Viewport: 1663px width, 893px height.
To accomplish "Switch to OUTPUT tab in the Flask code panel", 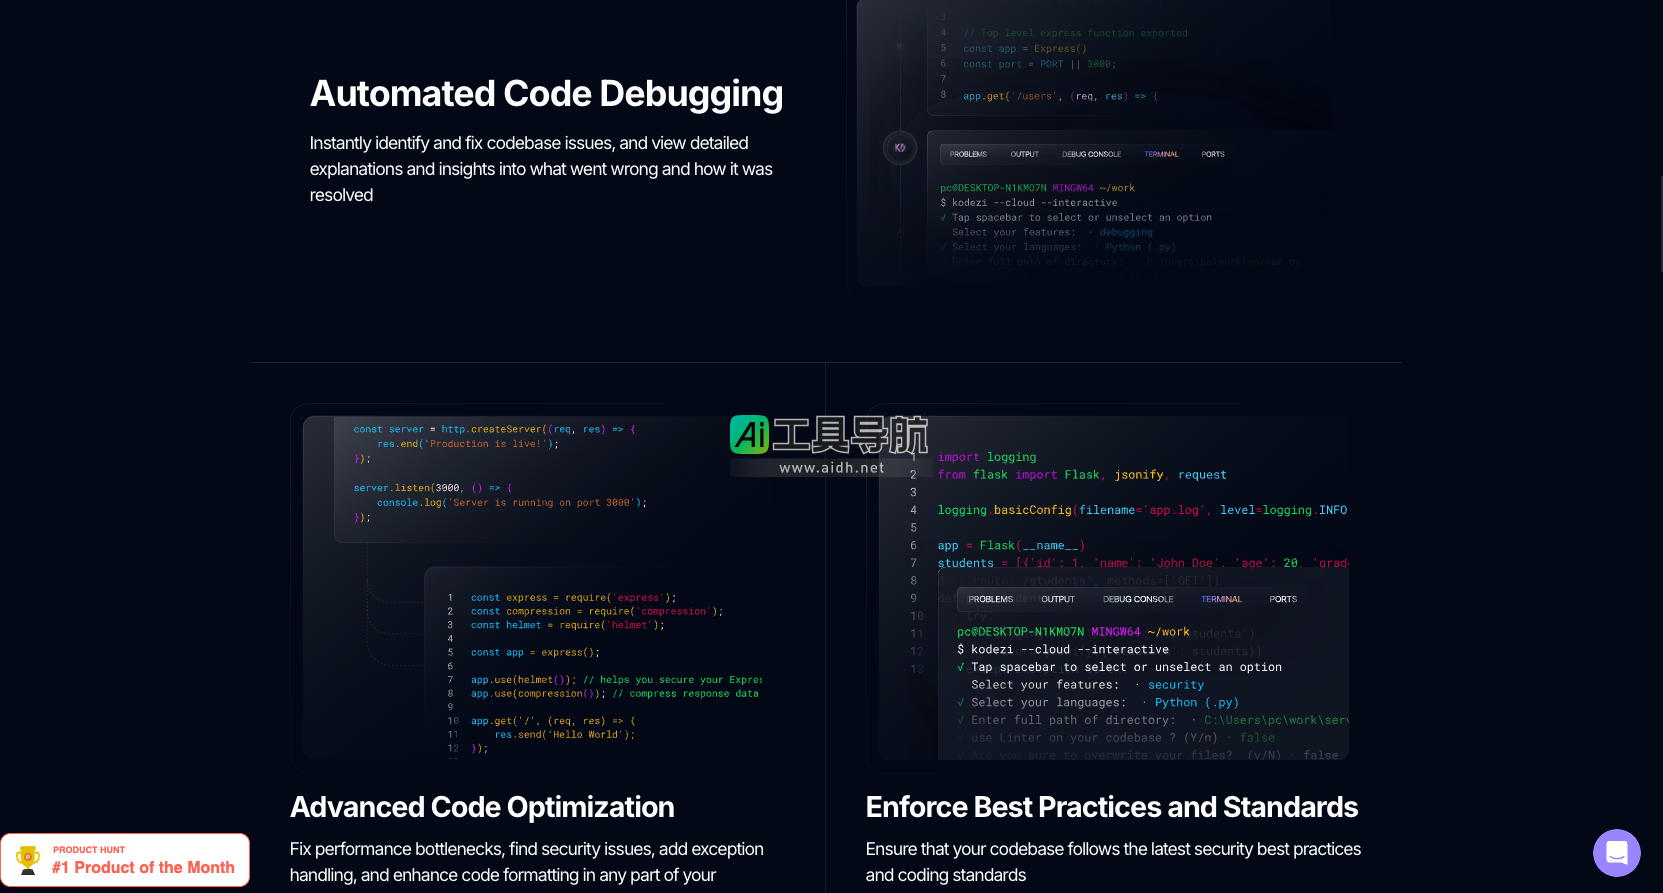I will [1058, 599].
